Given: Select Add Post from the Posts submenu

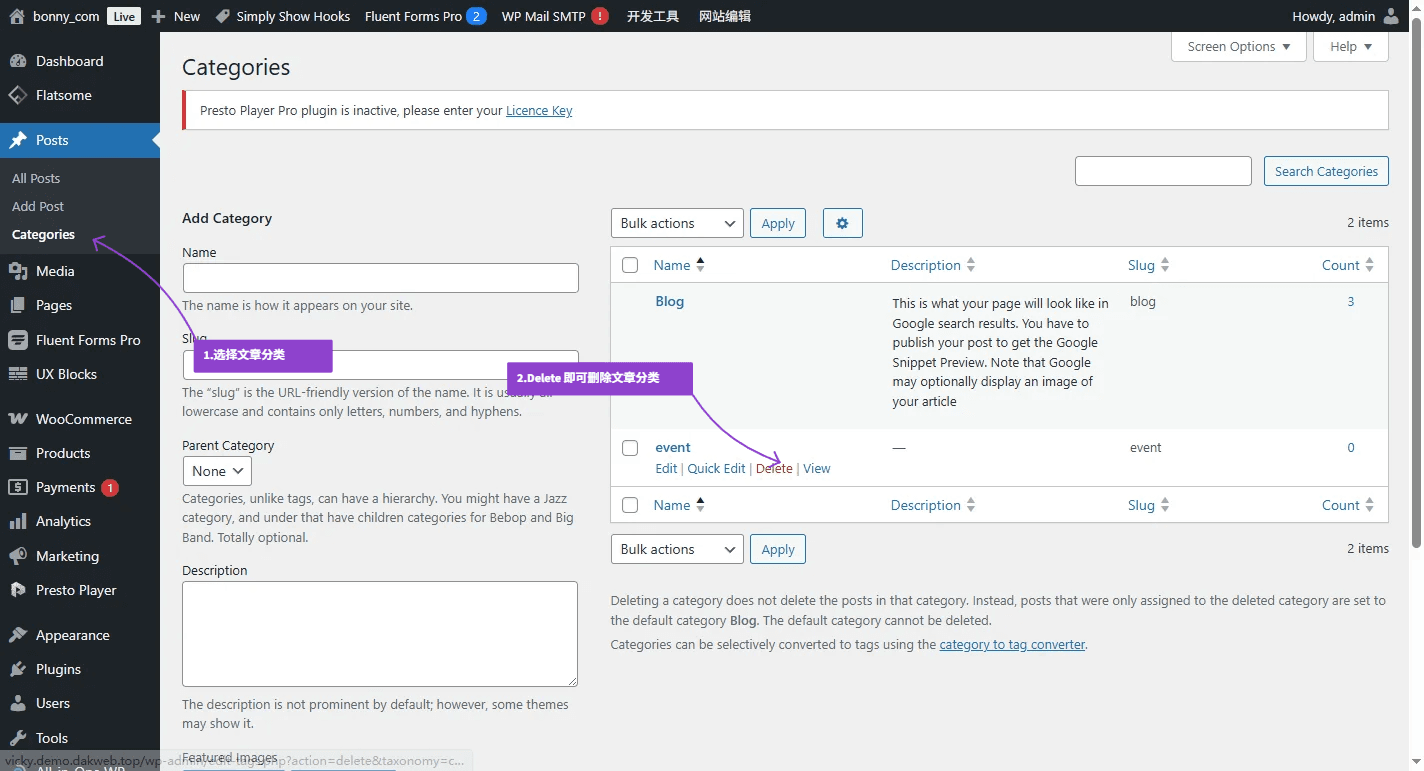Looking at the screenshot, I should coord(38,206).
